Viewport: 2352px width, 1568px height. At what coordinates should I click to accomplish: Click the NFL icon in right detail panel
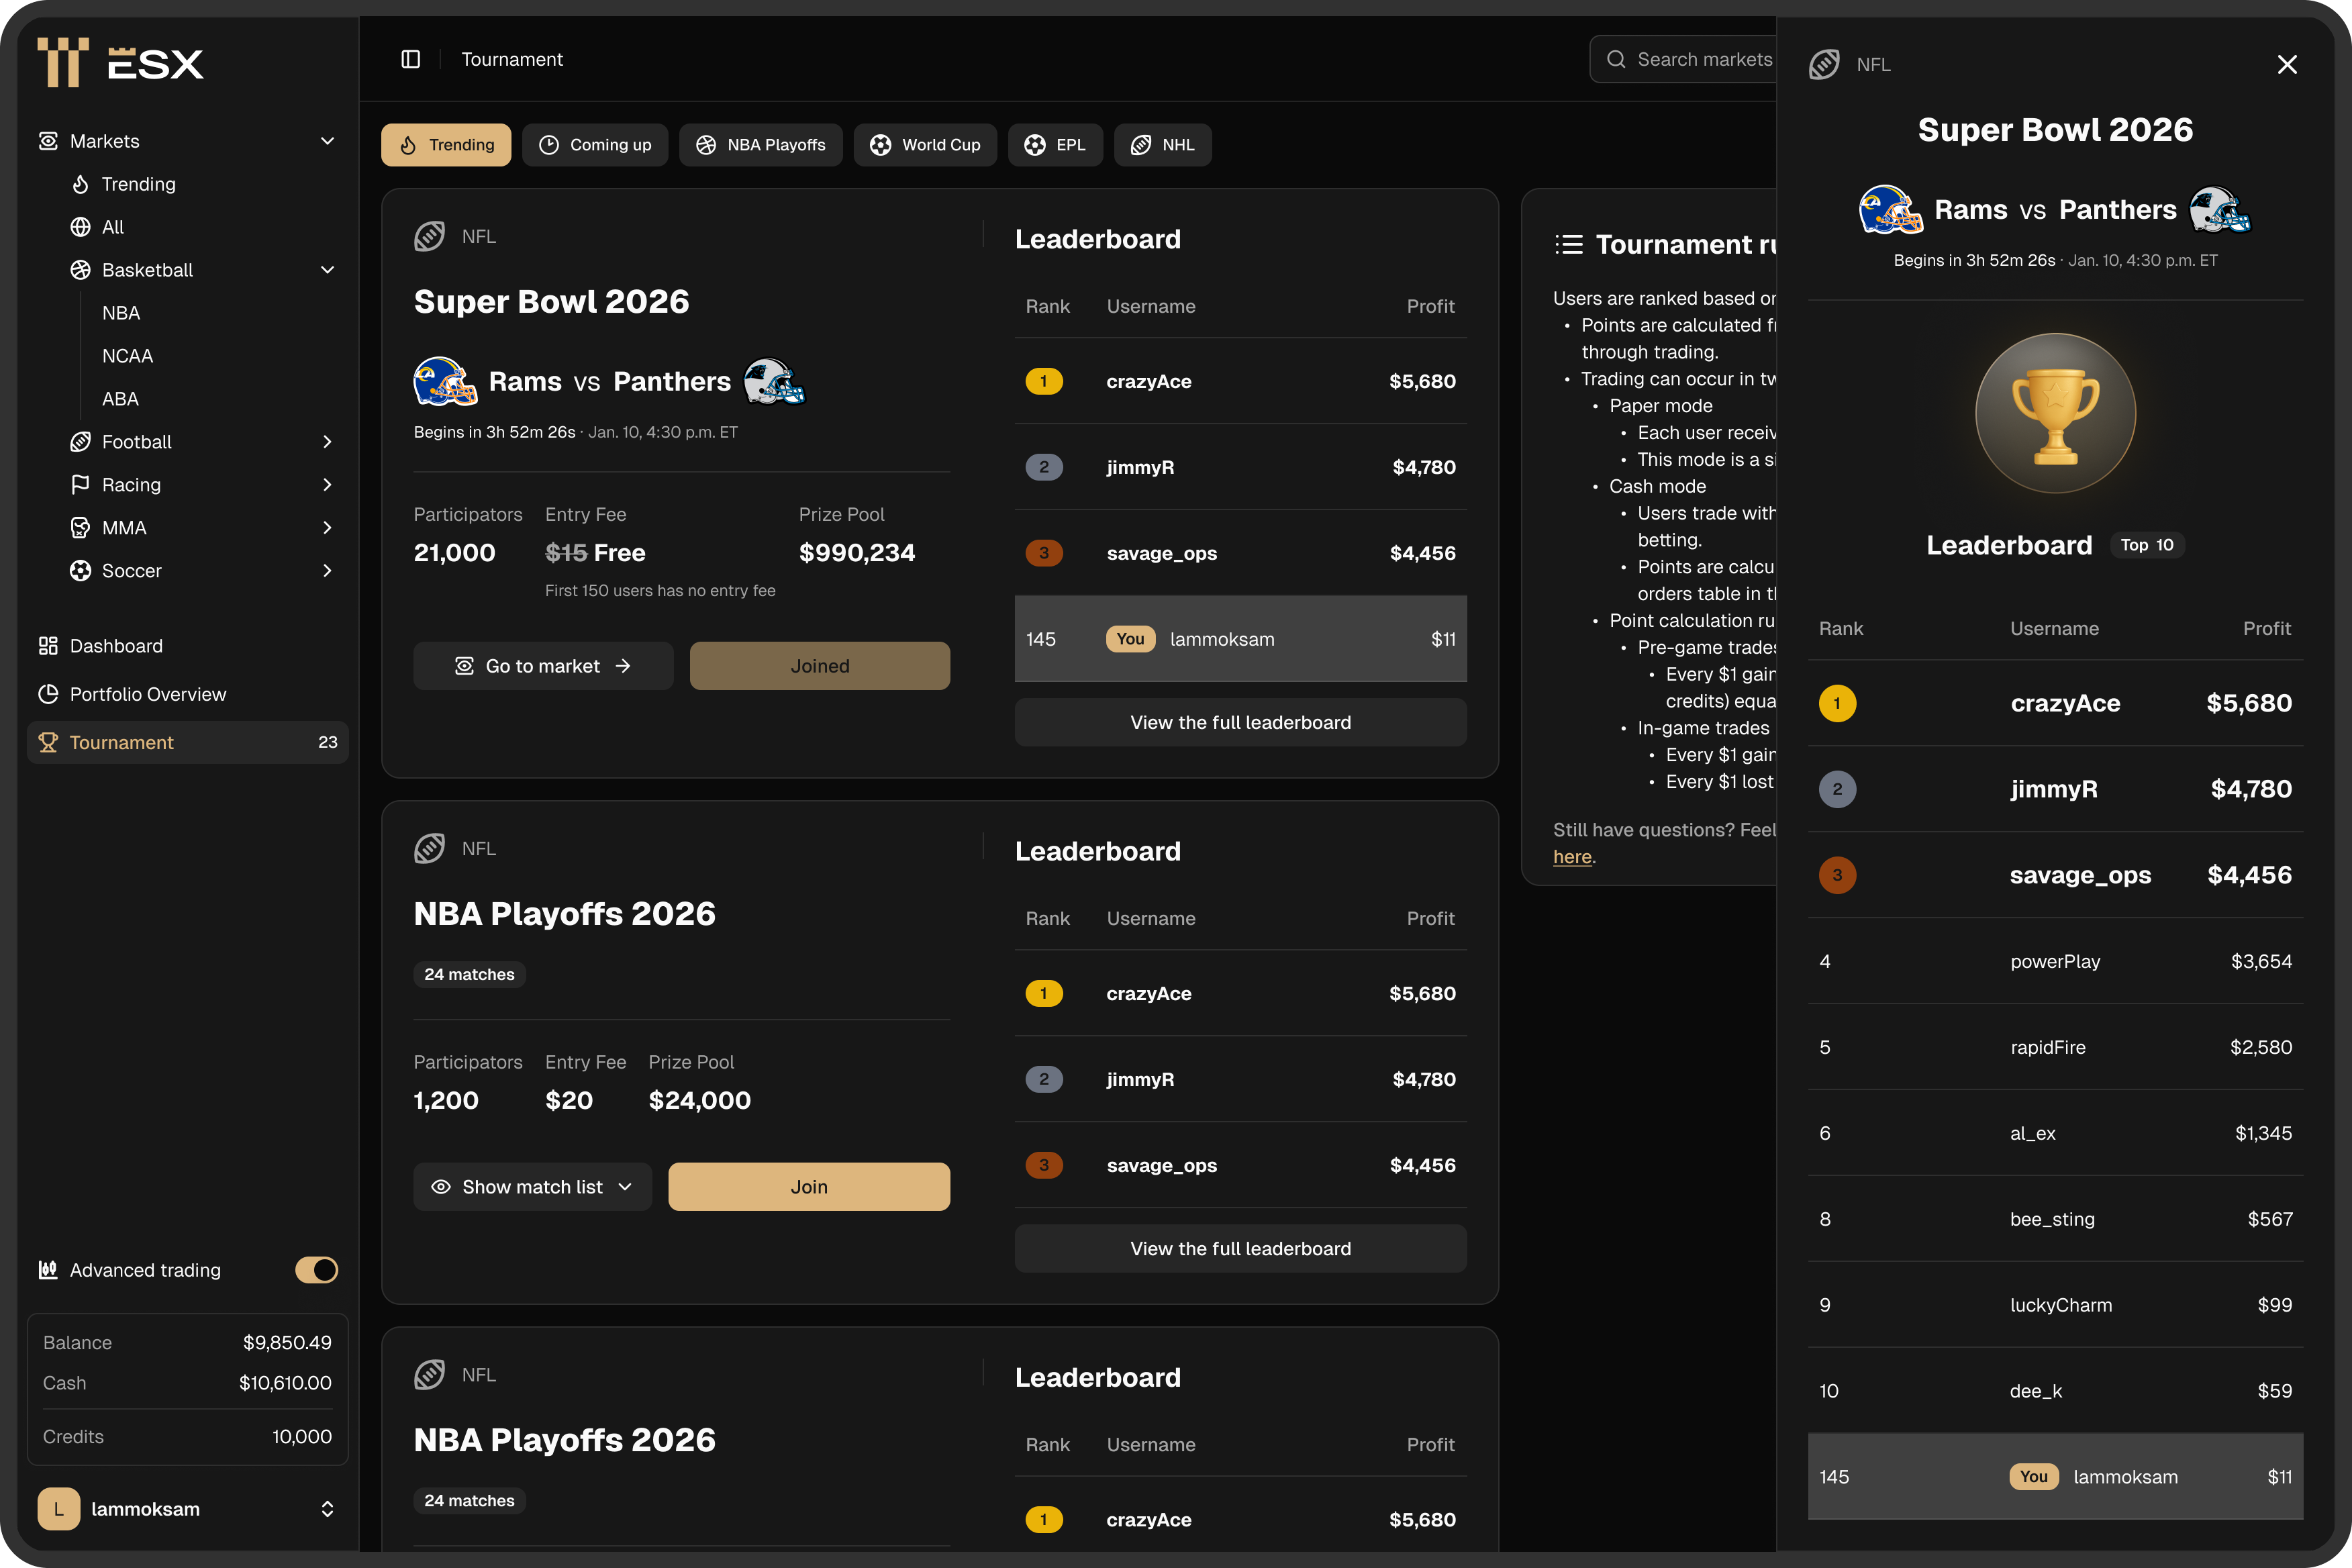(x=1824, y=64)
